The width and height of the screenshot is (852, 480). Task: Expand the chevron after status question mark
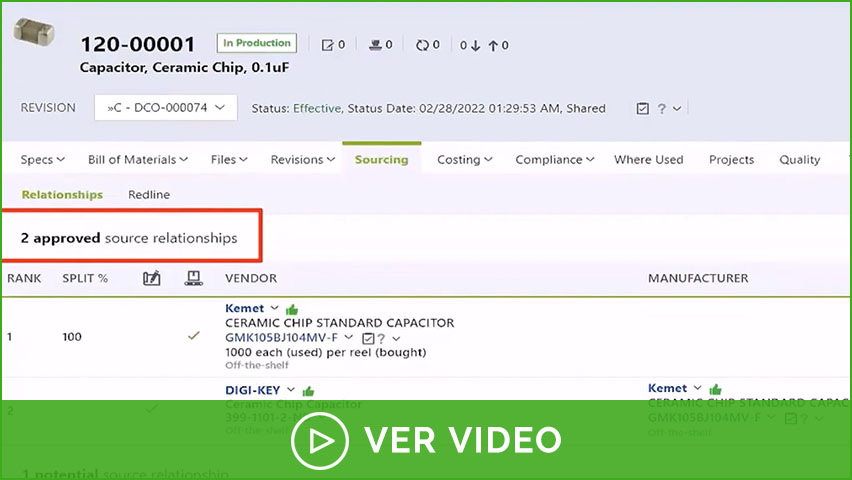677,109
